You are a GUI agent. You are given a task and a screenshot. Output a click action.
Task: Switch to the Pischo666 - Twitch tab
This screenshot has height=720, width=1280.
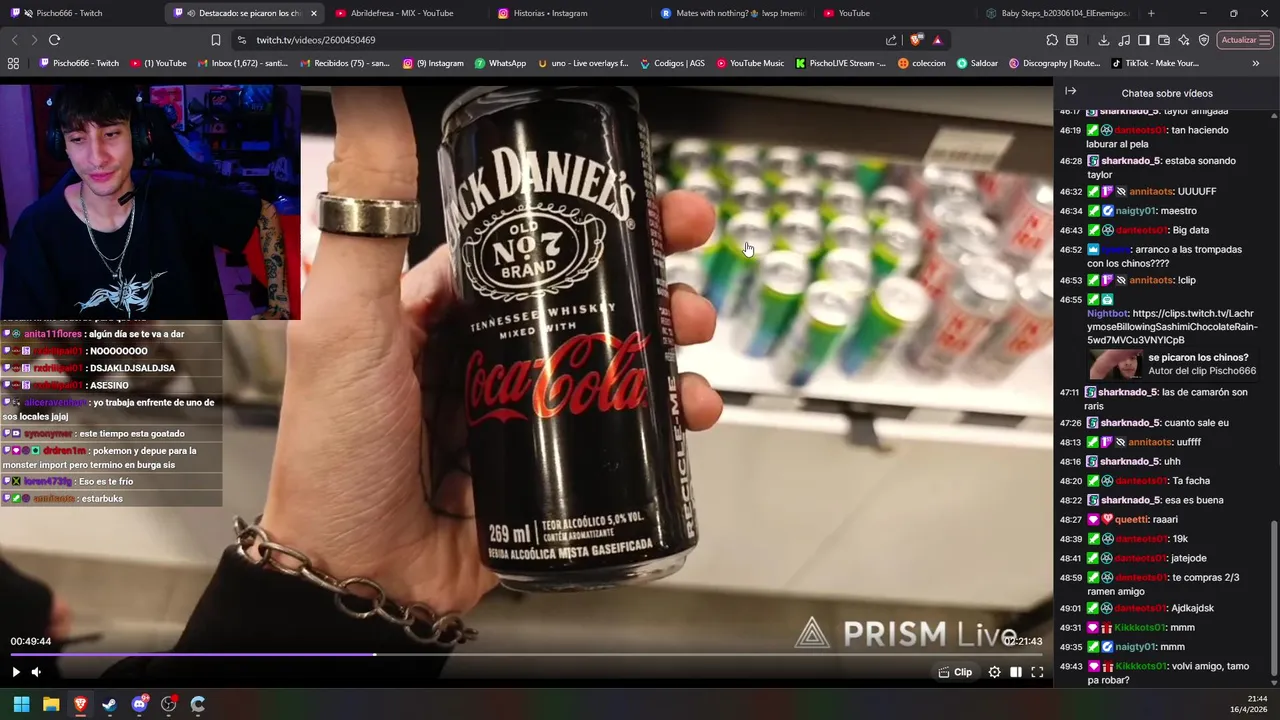tap(80, 13)
